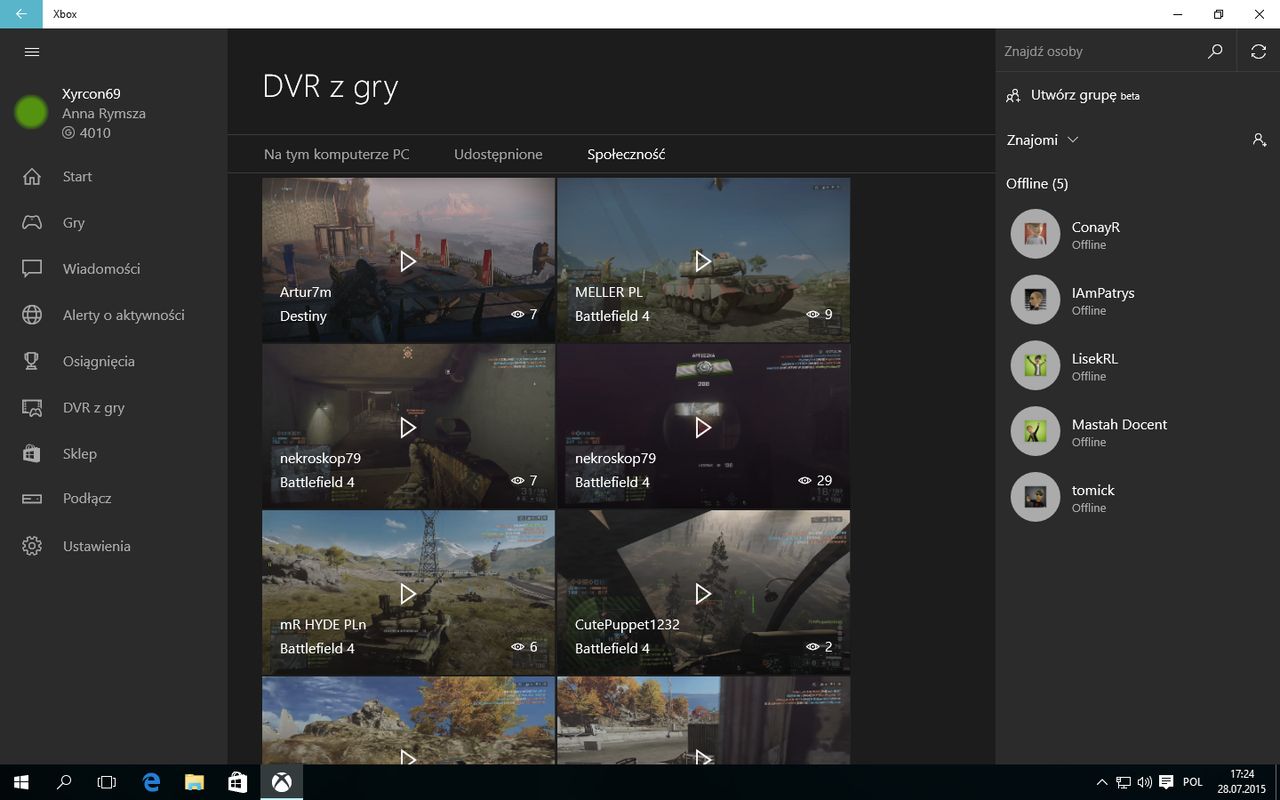
Task: Open File Explorer from taskbar
Action: [194, 782]
